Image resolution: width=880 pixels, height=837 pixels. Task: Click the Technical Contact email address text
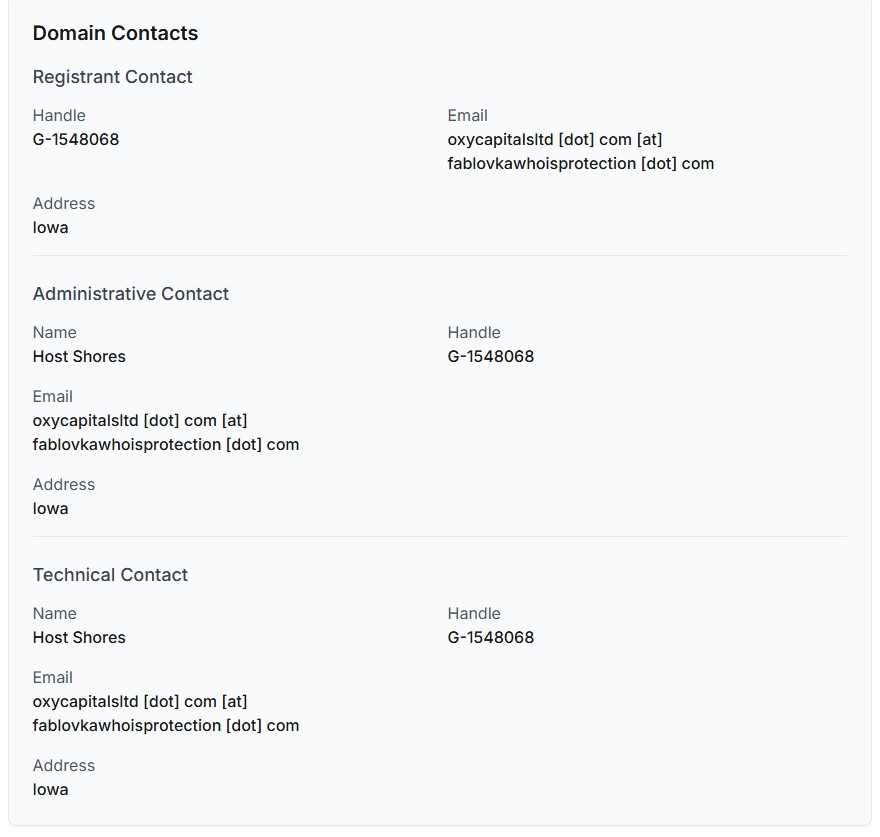coord(166,713)
